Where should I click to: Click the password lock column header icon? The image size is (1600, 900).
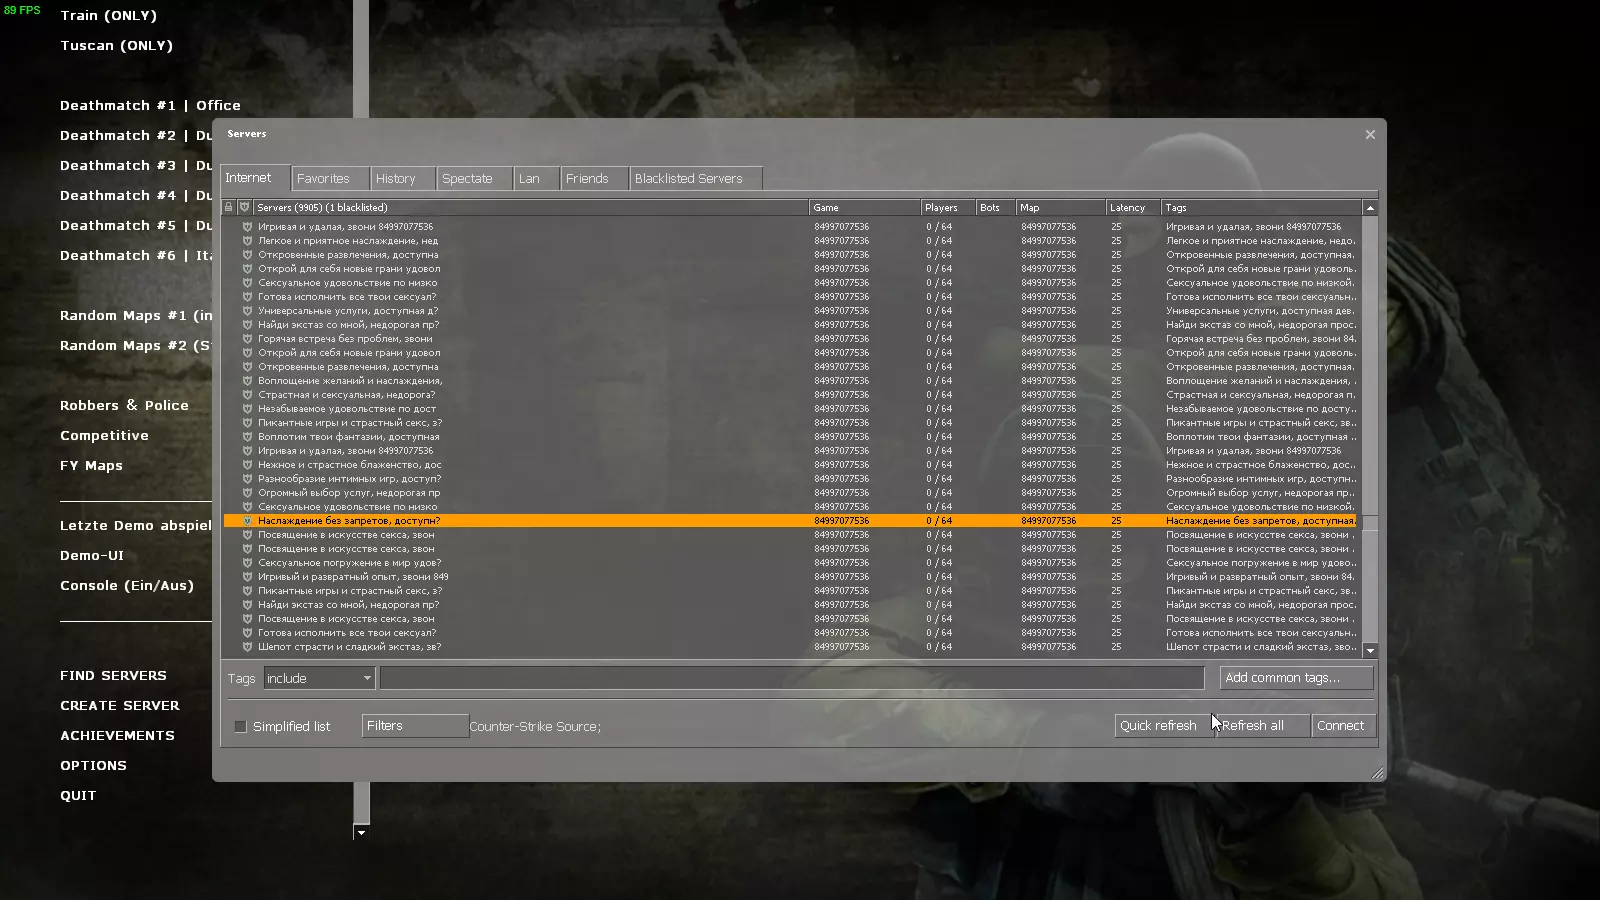pyautogui.click(x=229, y=208)
